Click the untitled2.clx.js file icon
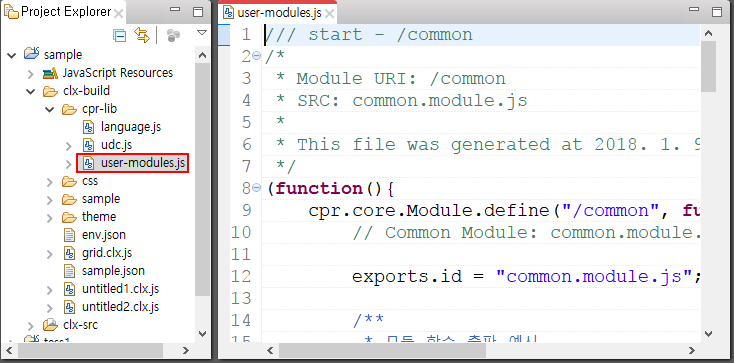Viewport: 734px width, 363px height. coord(69,307)
